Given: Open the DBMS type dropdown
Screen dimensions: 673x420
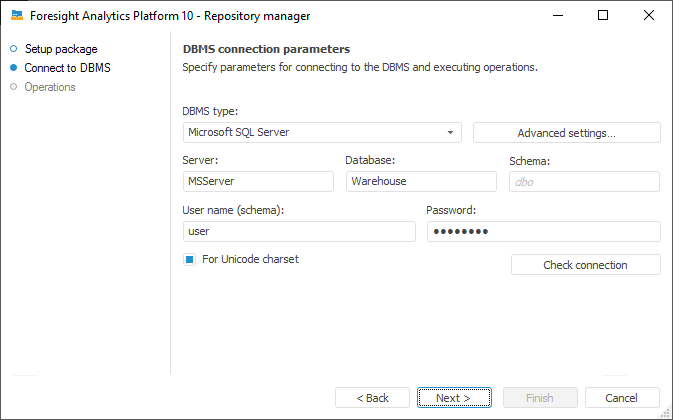Looking at the screenshot, I should tap(322, 133).
